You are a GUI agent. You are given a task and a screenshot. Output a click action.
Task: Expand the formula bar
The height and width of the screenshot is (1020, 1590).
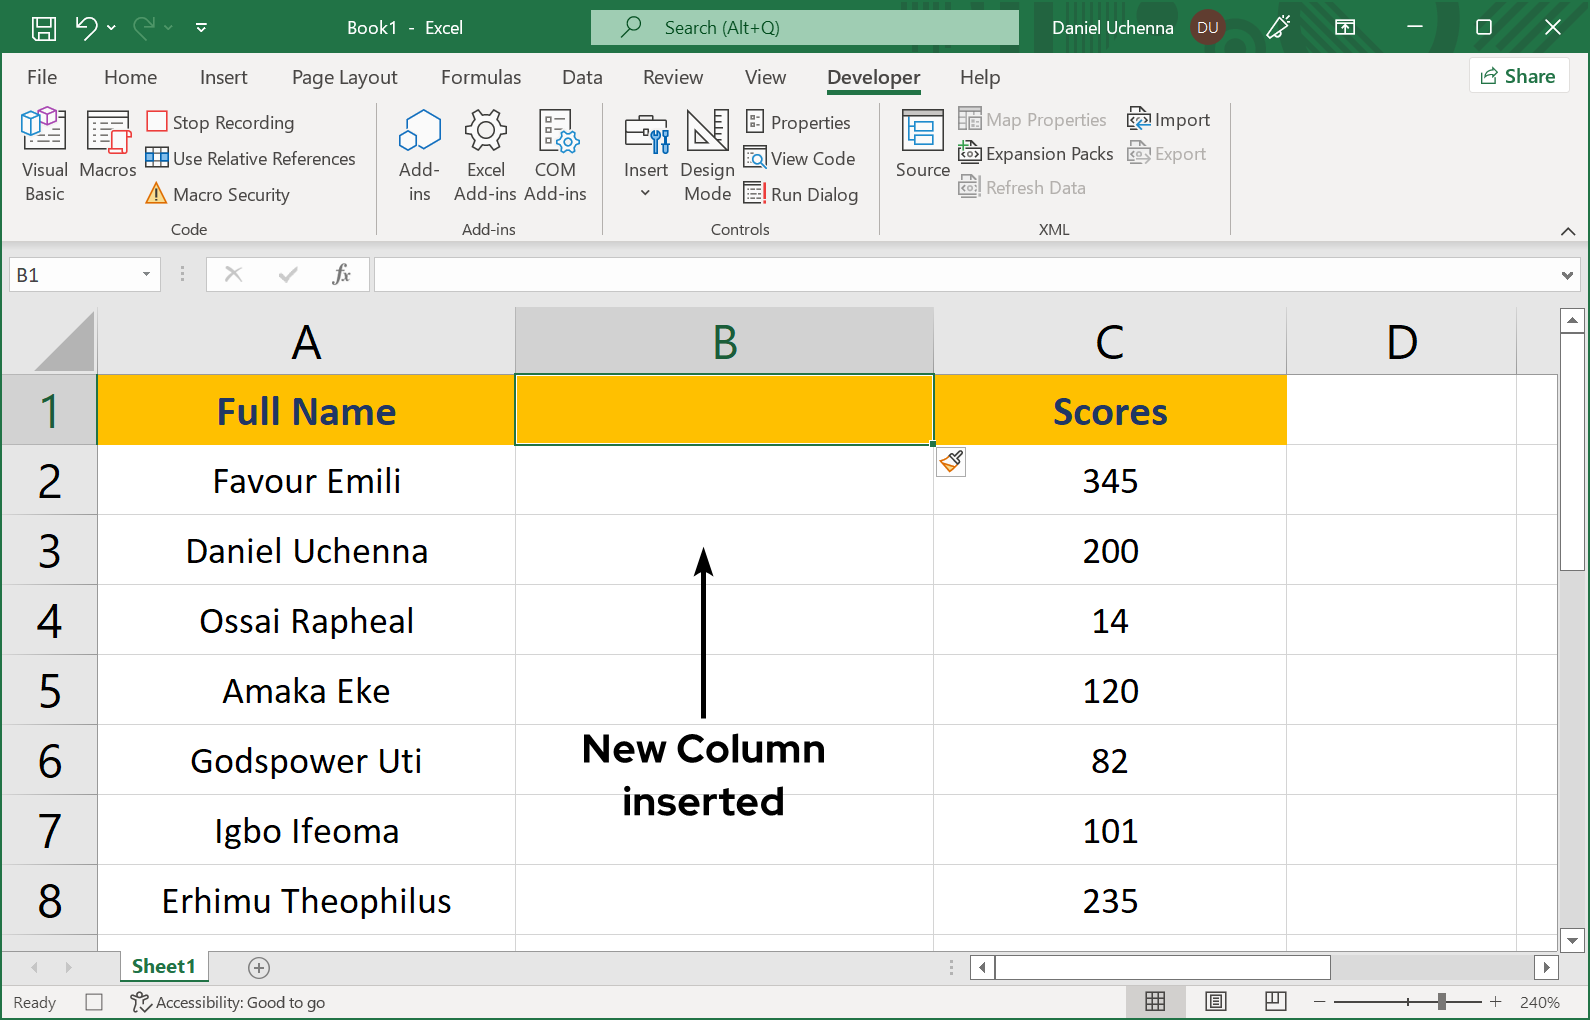click(x=1566, y=275)
